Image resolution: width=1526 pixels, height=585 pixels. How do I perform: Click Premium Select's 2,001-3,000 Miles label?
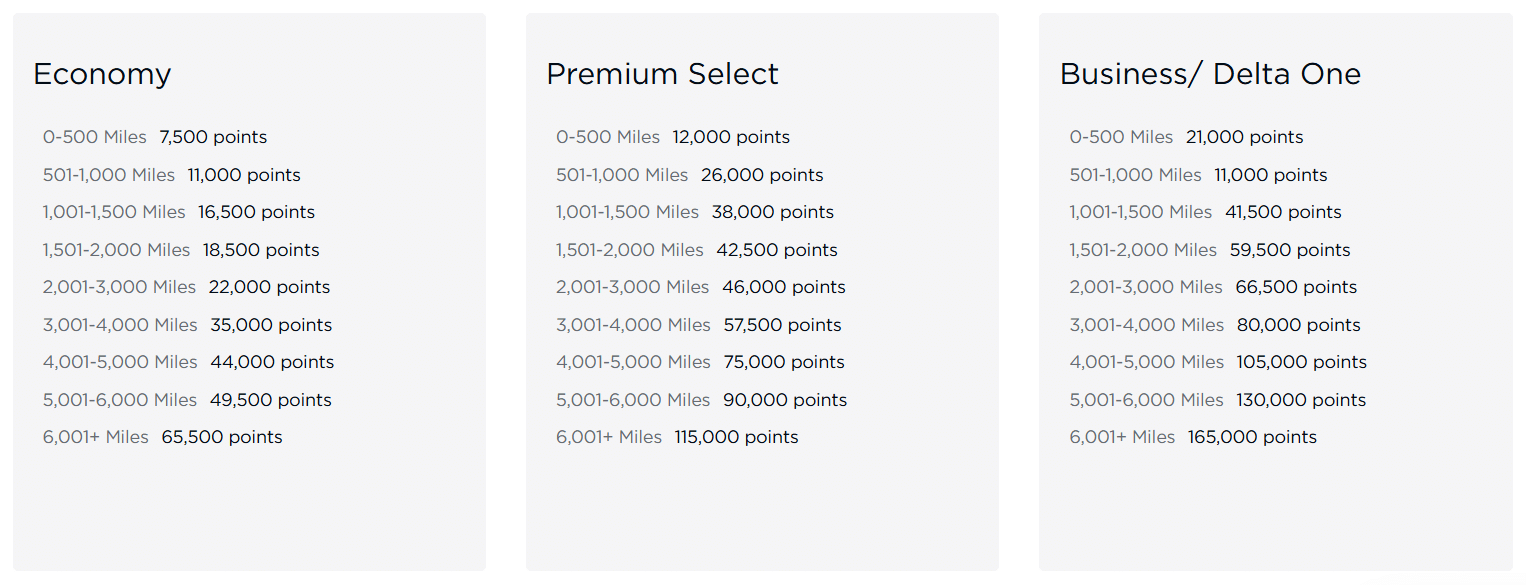coord(633,287)
